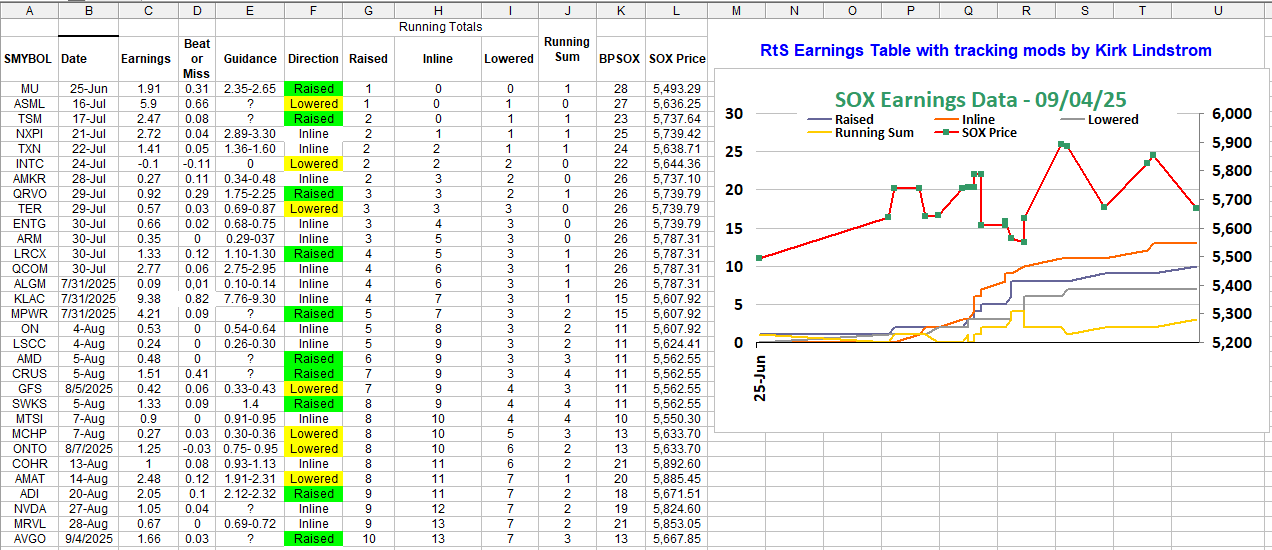Select the column L header

(x=677, y=10)
